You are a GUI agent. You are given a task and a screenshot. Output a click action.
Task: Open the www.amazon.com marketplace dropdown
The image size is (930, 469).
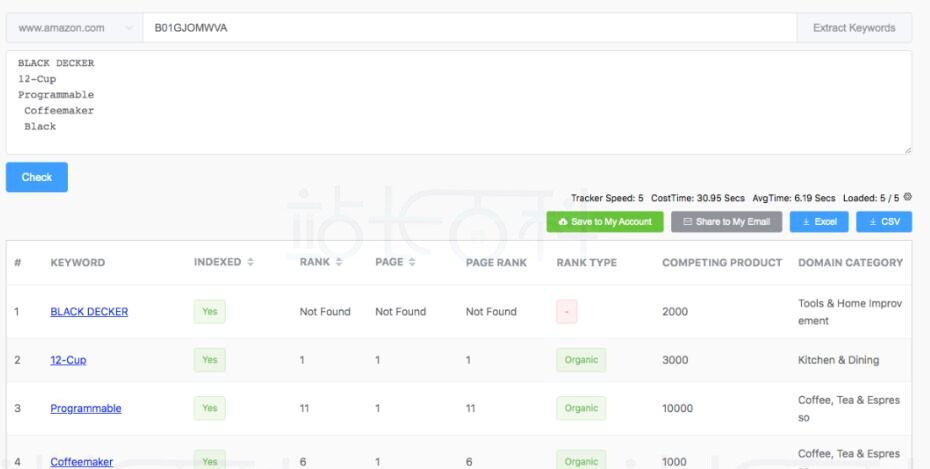74,28
